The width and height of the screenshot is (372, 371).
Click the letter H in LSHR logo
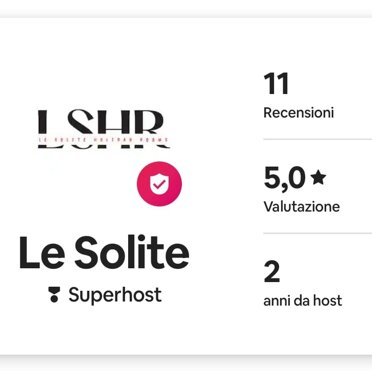117,129
